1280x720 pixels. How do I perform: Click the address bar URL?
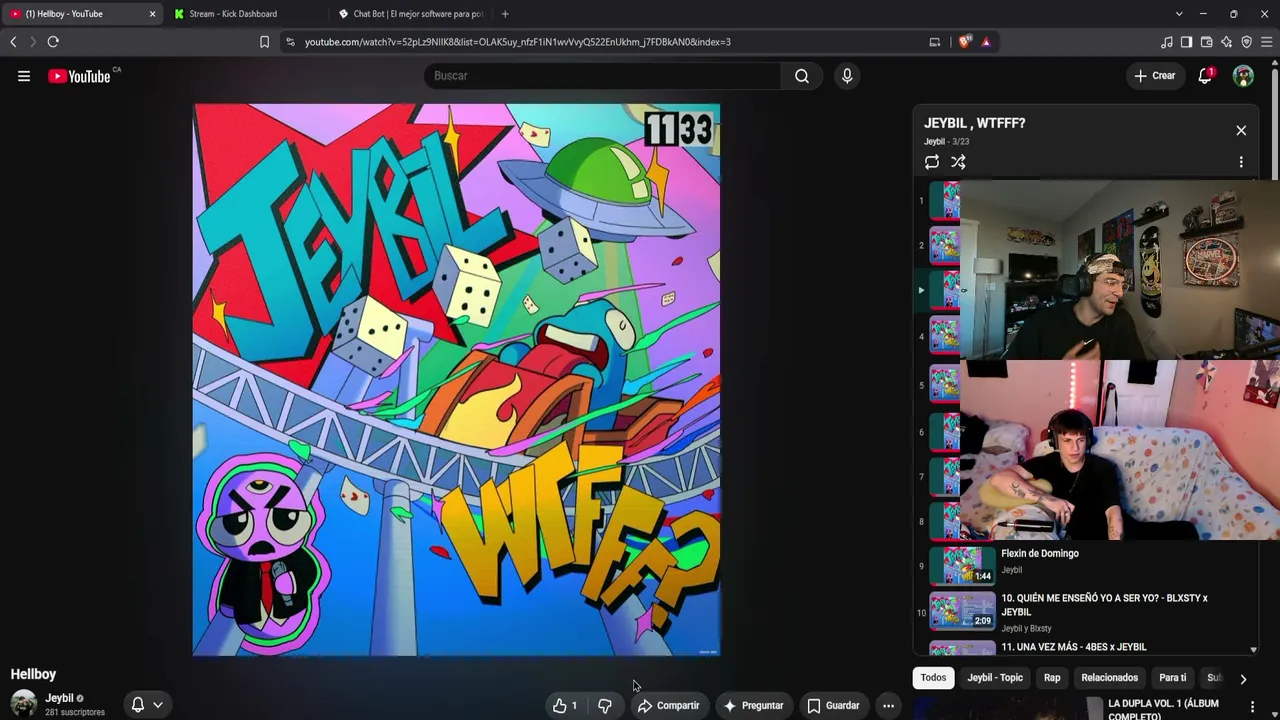pos(518,42)
